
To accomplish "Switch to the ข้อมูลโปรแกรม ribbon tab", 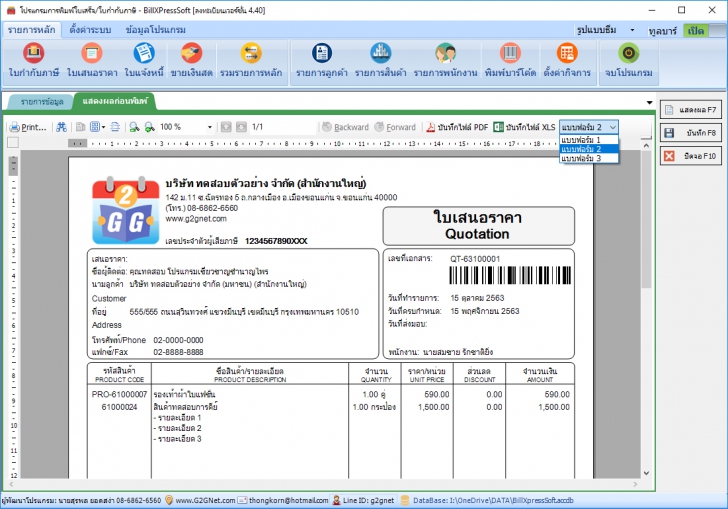I will tap(156, 30).
